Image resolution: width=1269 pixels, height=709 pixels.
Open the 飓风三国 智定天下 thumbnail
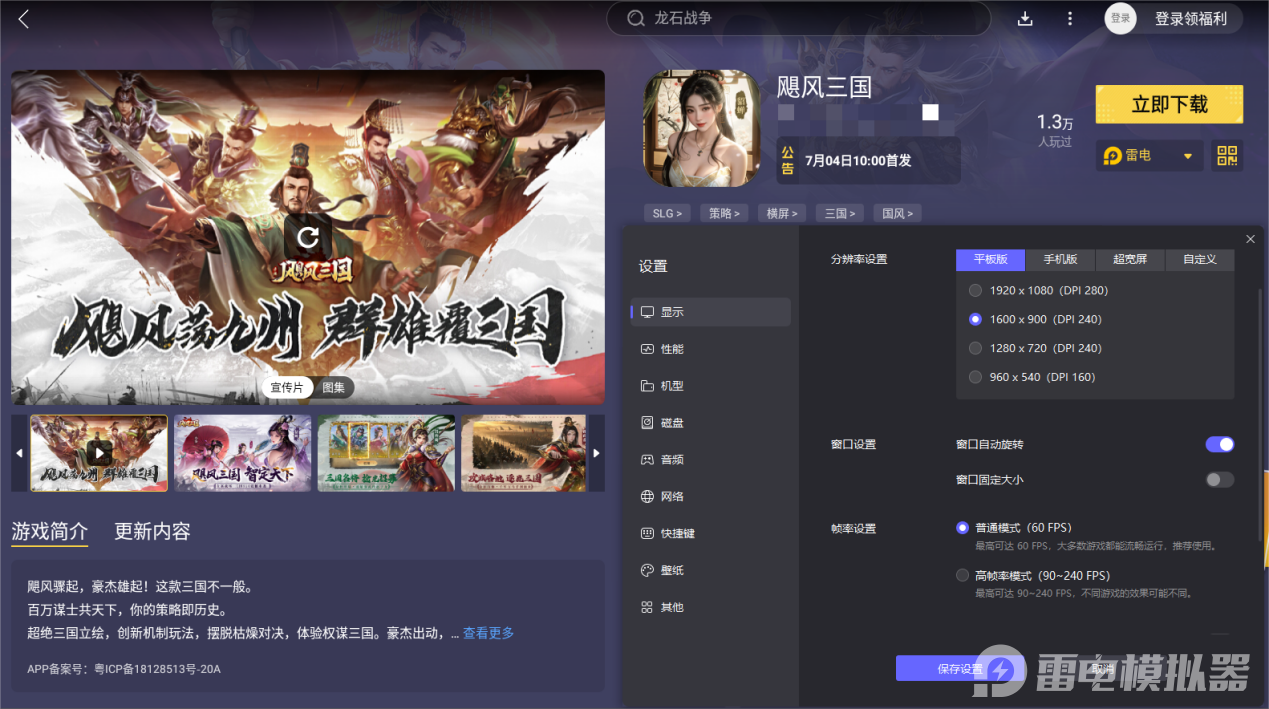point(243,453)
